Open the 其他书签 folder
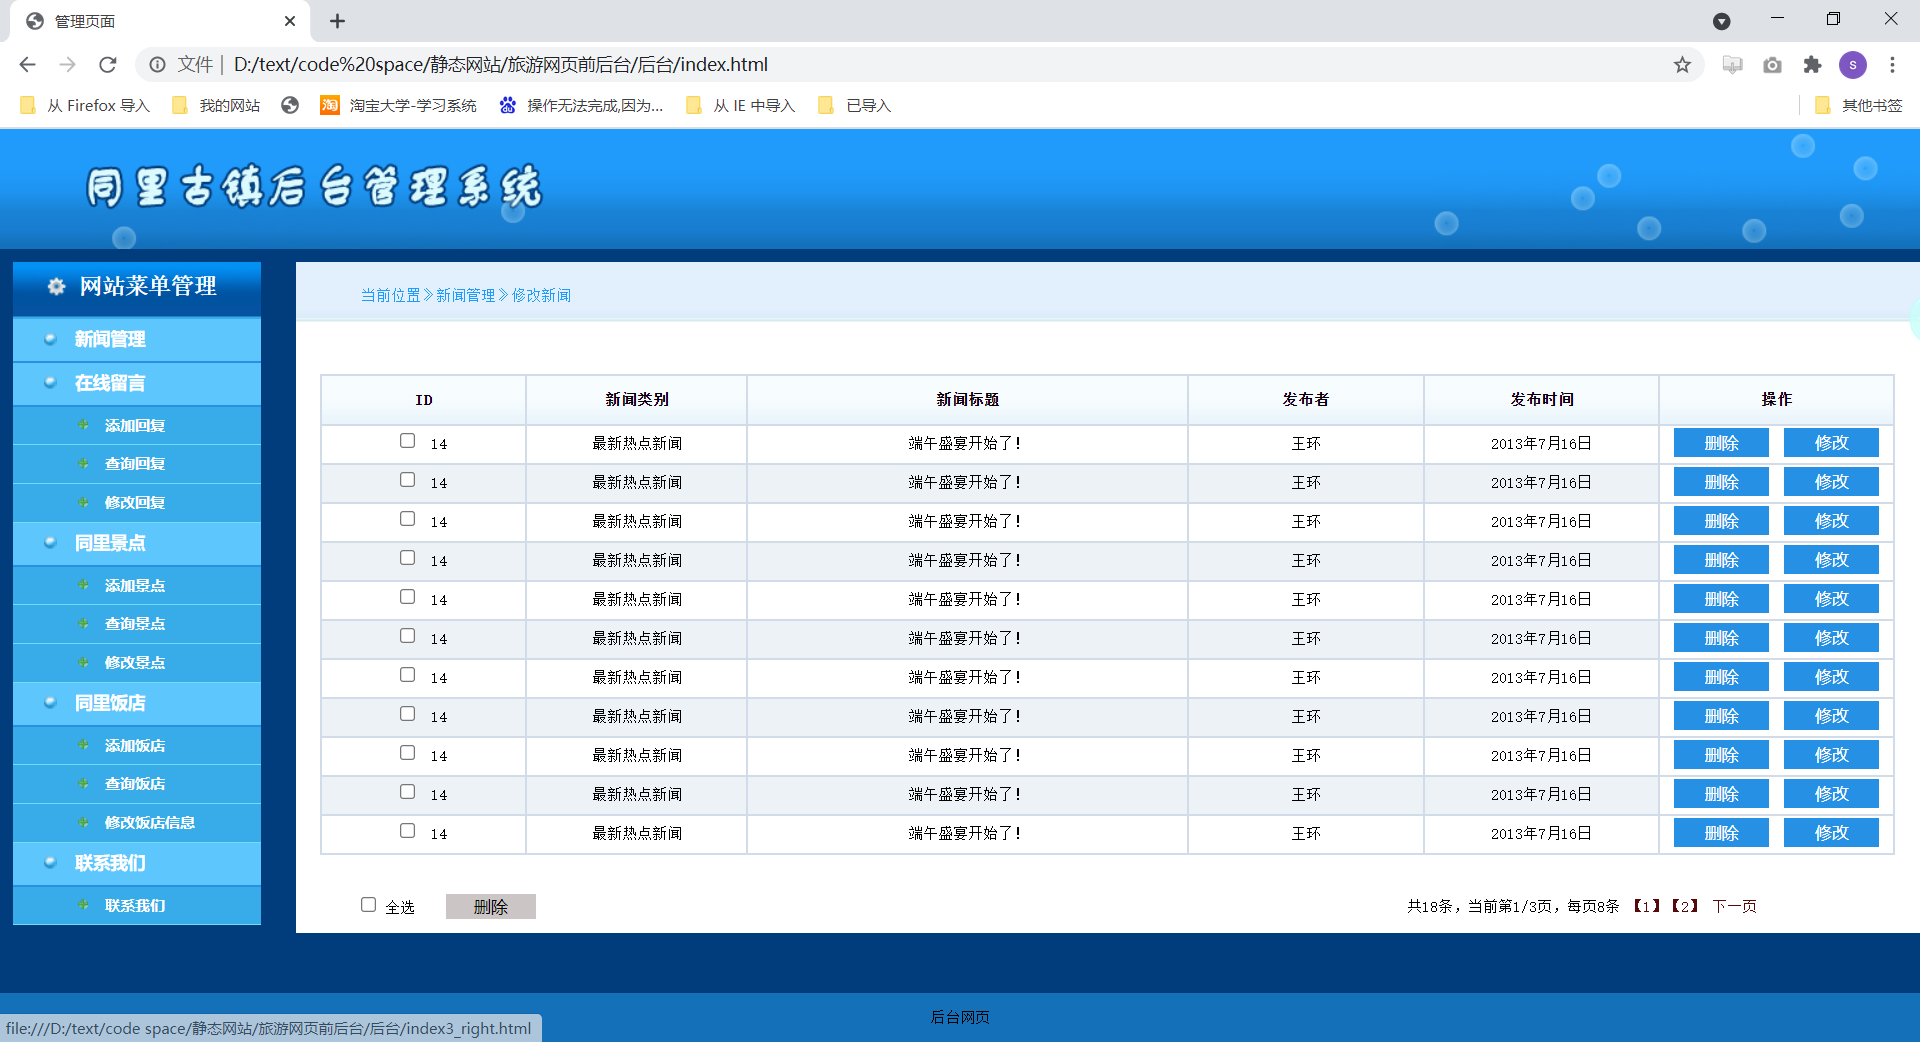 [x=1858, y=105]
